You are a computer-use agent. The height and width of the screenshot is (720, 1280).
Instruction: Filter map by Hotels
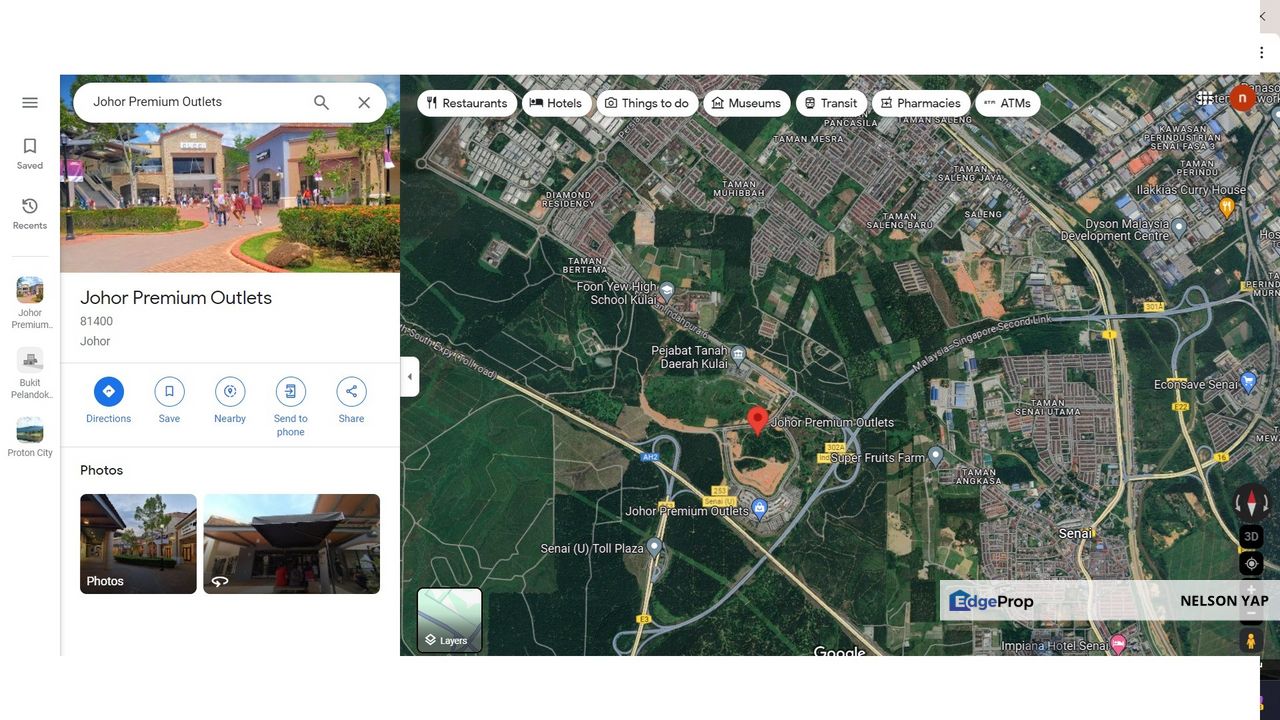(556, 103)
